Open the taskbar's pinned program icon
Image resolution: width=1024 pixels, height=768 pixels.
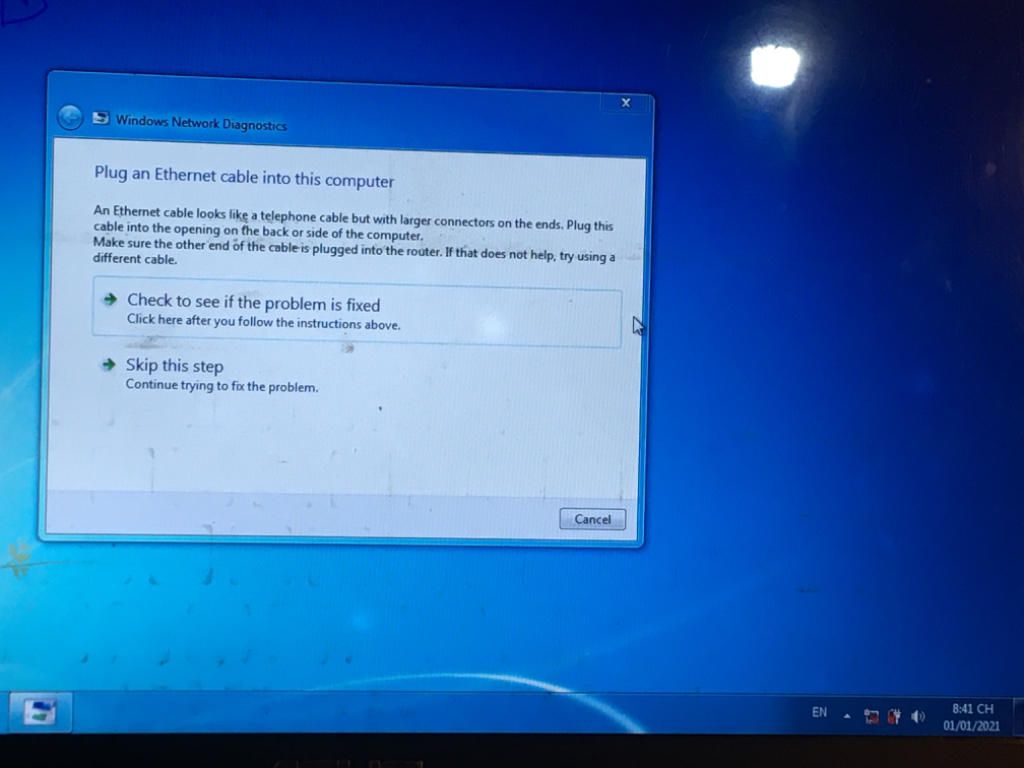coord(39,711)
